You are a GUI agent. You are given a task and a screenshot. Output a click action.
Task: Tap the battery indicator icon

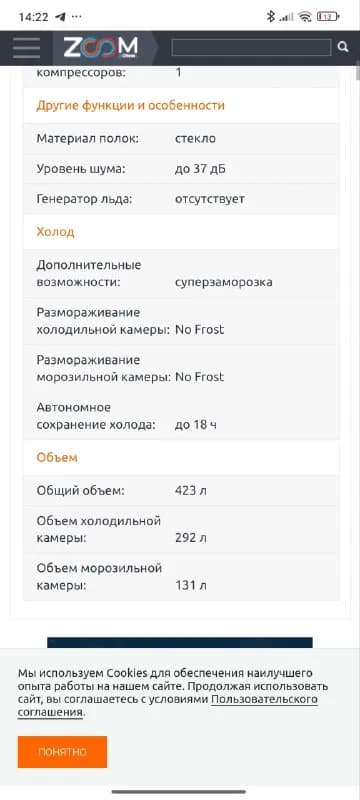coord(328,17)
